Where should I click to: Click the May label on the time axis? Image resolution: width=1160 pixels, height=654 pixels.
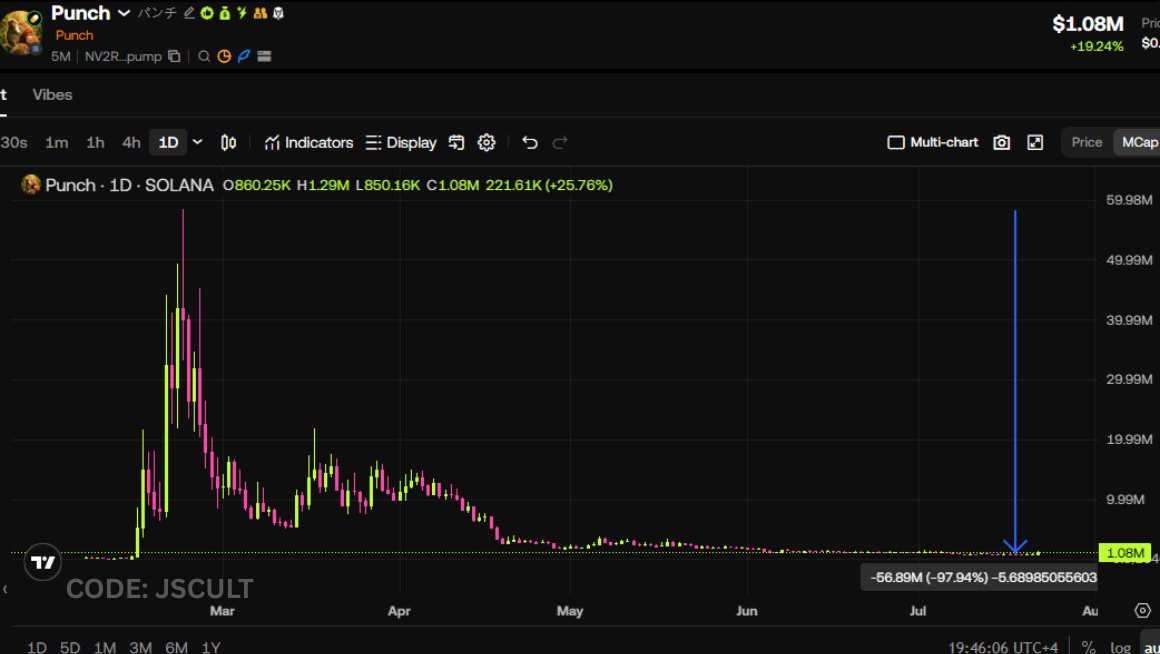[570, 611]
